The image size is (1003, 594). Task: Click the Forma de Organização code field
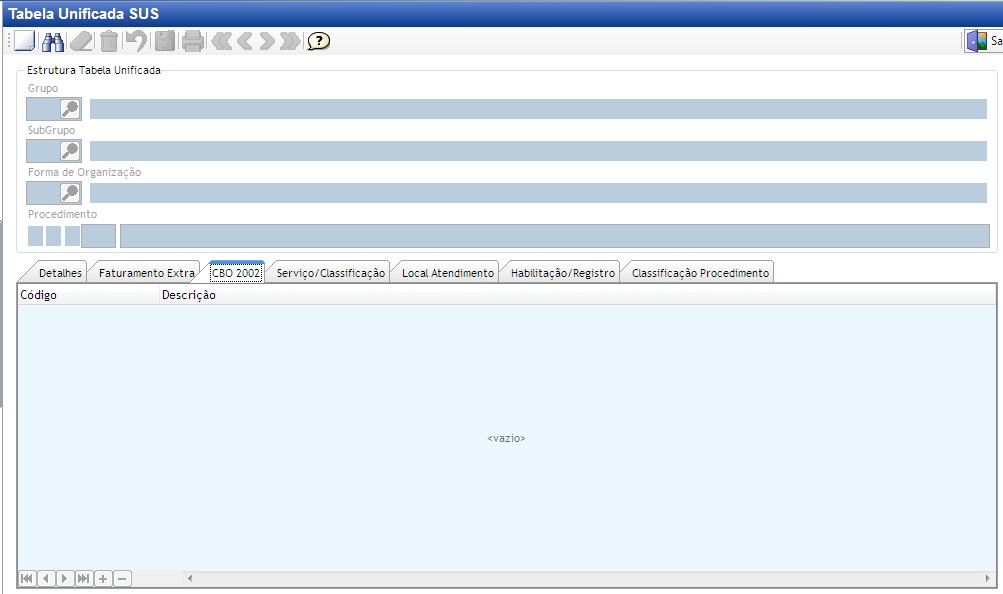[x=43, y=193]
